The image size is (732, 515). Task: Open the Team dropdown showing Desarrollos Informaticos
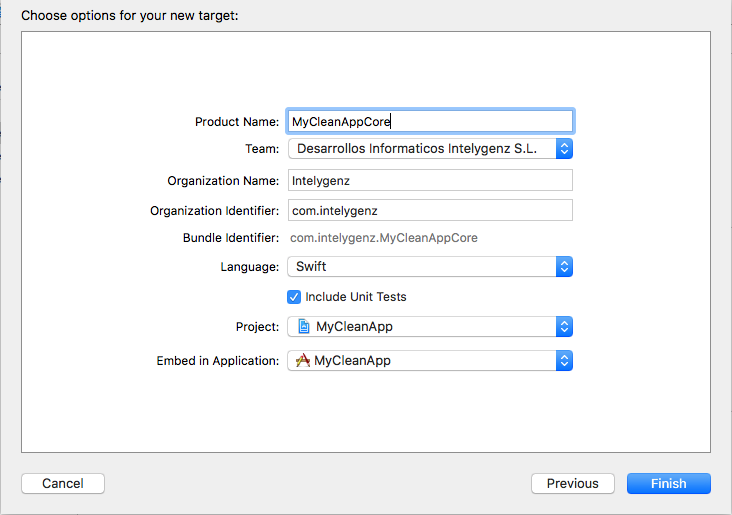pyautogui.click(x=422, y=149)
